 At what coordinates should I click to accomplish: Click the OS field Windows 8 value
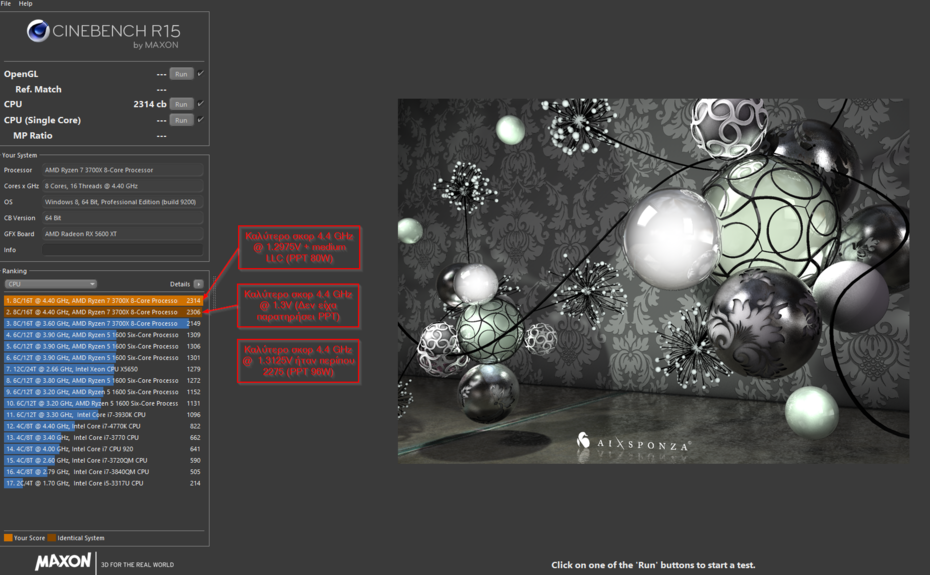[x=123, y=202]
